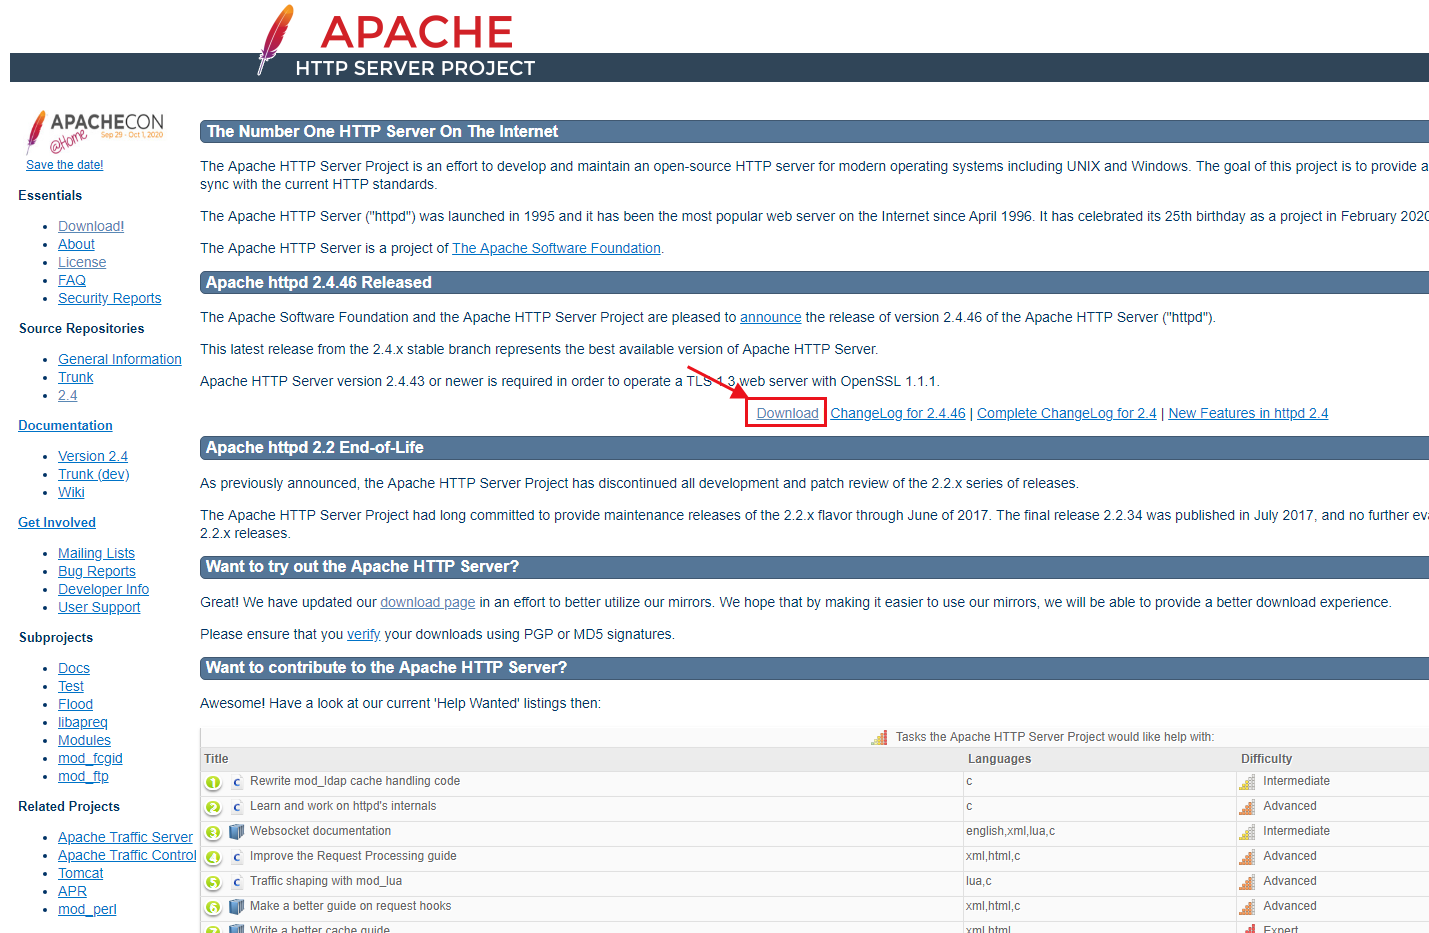Click the number 6 badge for request hooks row

(213, 907)
